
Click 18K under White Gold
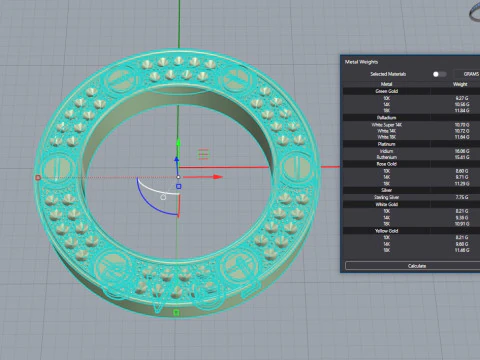386,224
